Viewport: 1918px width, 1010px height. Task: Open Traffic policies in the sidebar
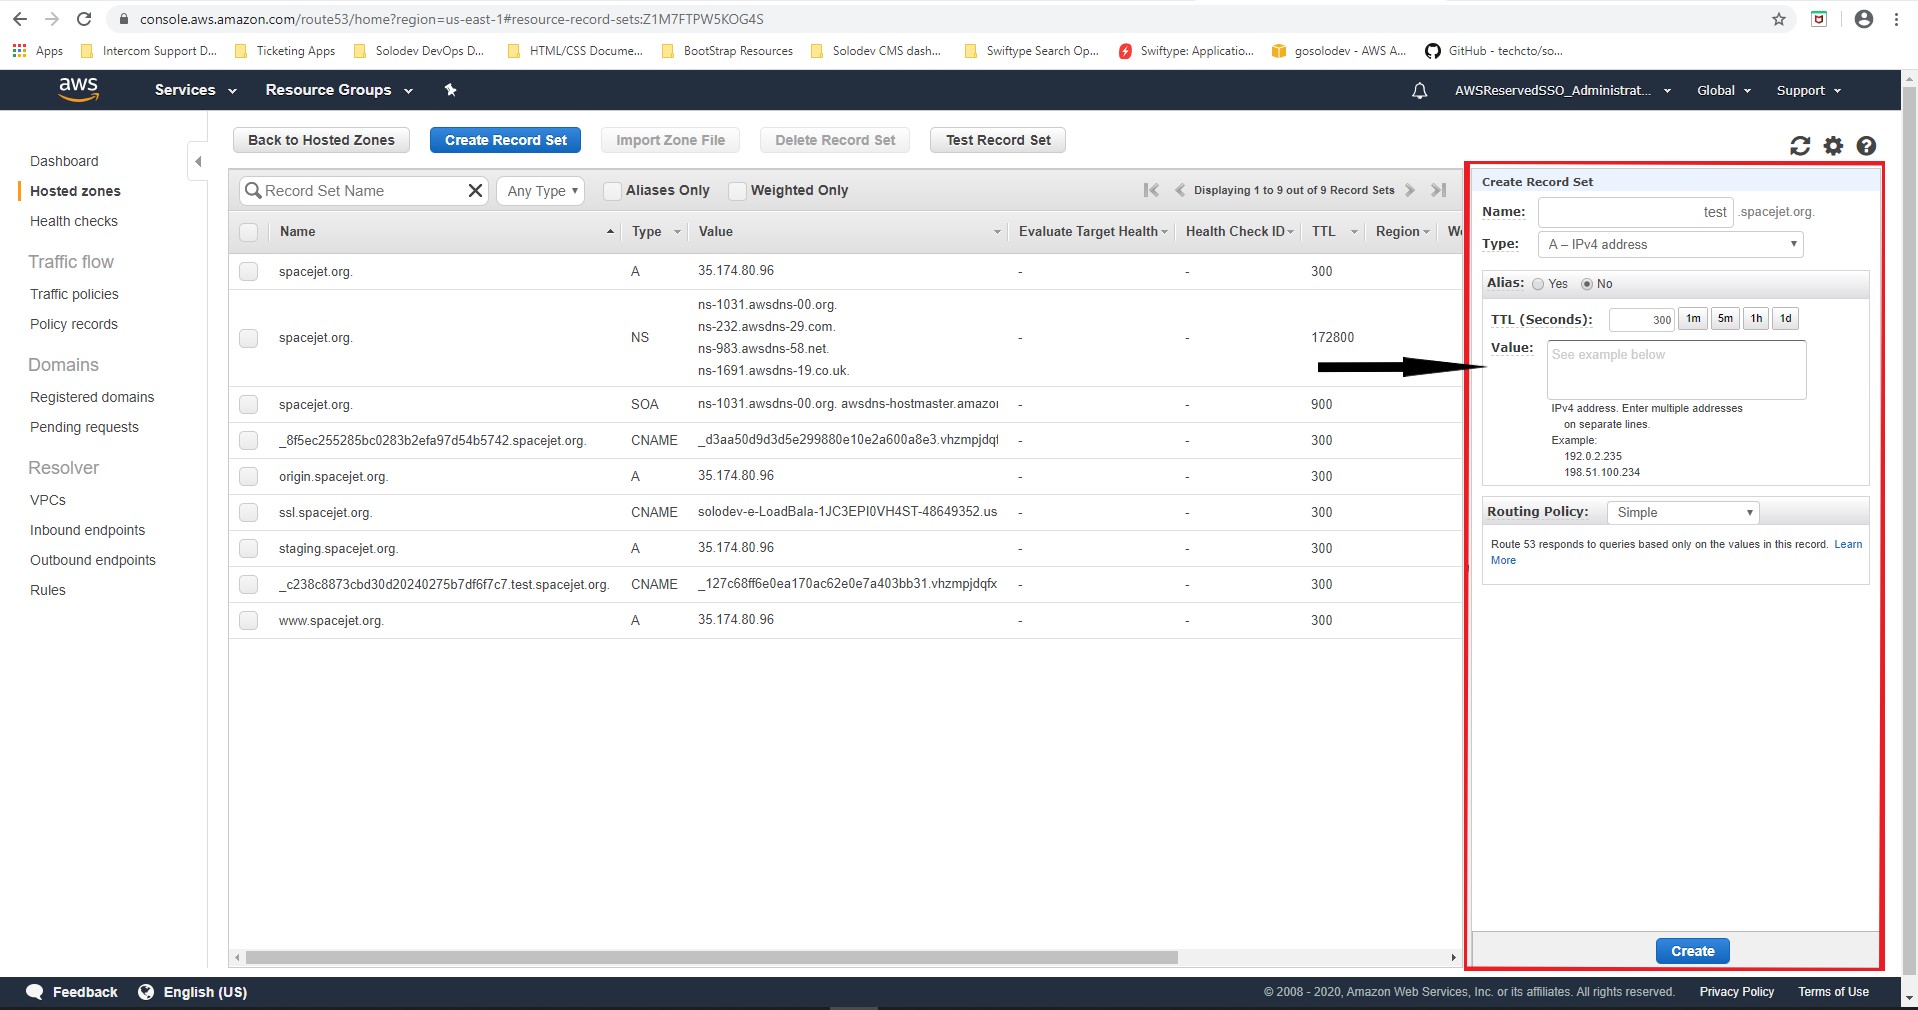point(74,294)
